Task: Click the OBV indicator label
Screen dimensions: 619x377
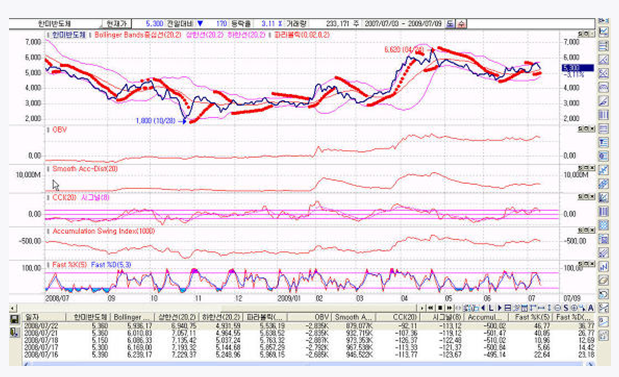Action: point(60,129)
